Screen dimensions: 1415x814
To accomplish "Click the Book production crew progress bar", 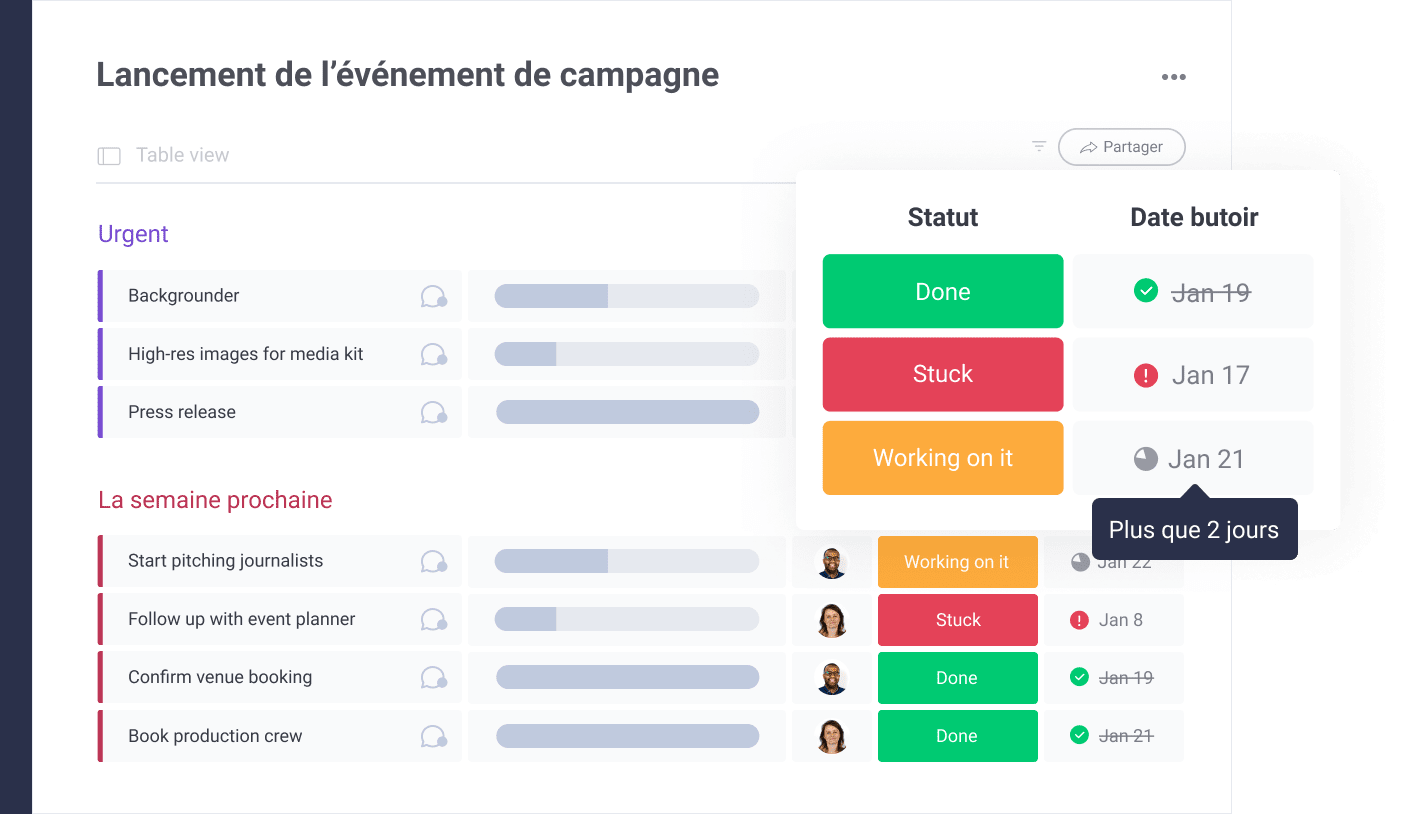I will pos(627,736).
